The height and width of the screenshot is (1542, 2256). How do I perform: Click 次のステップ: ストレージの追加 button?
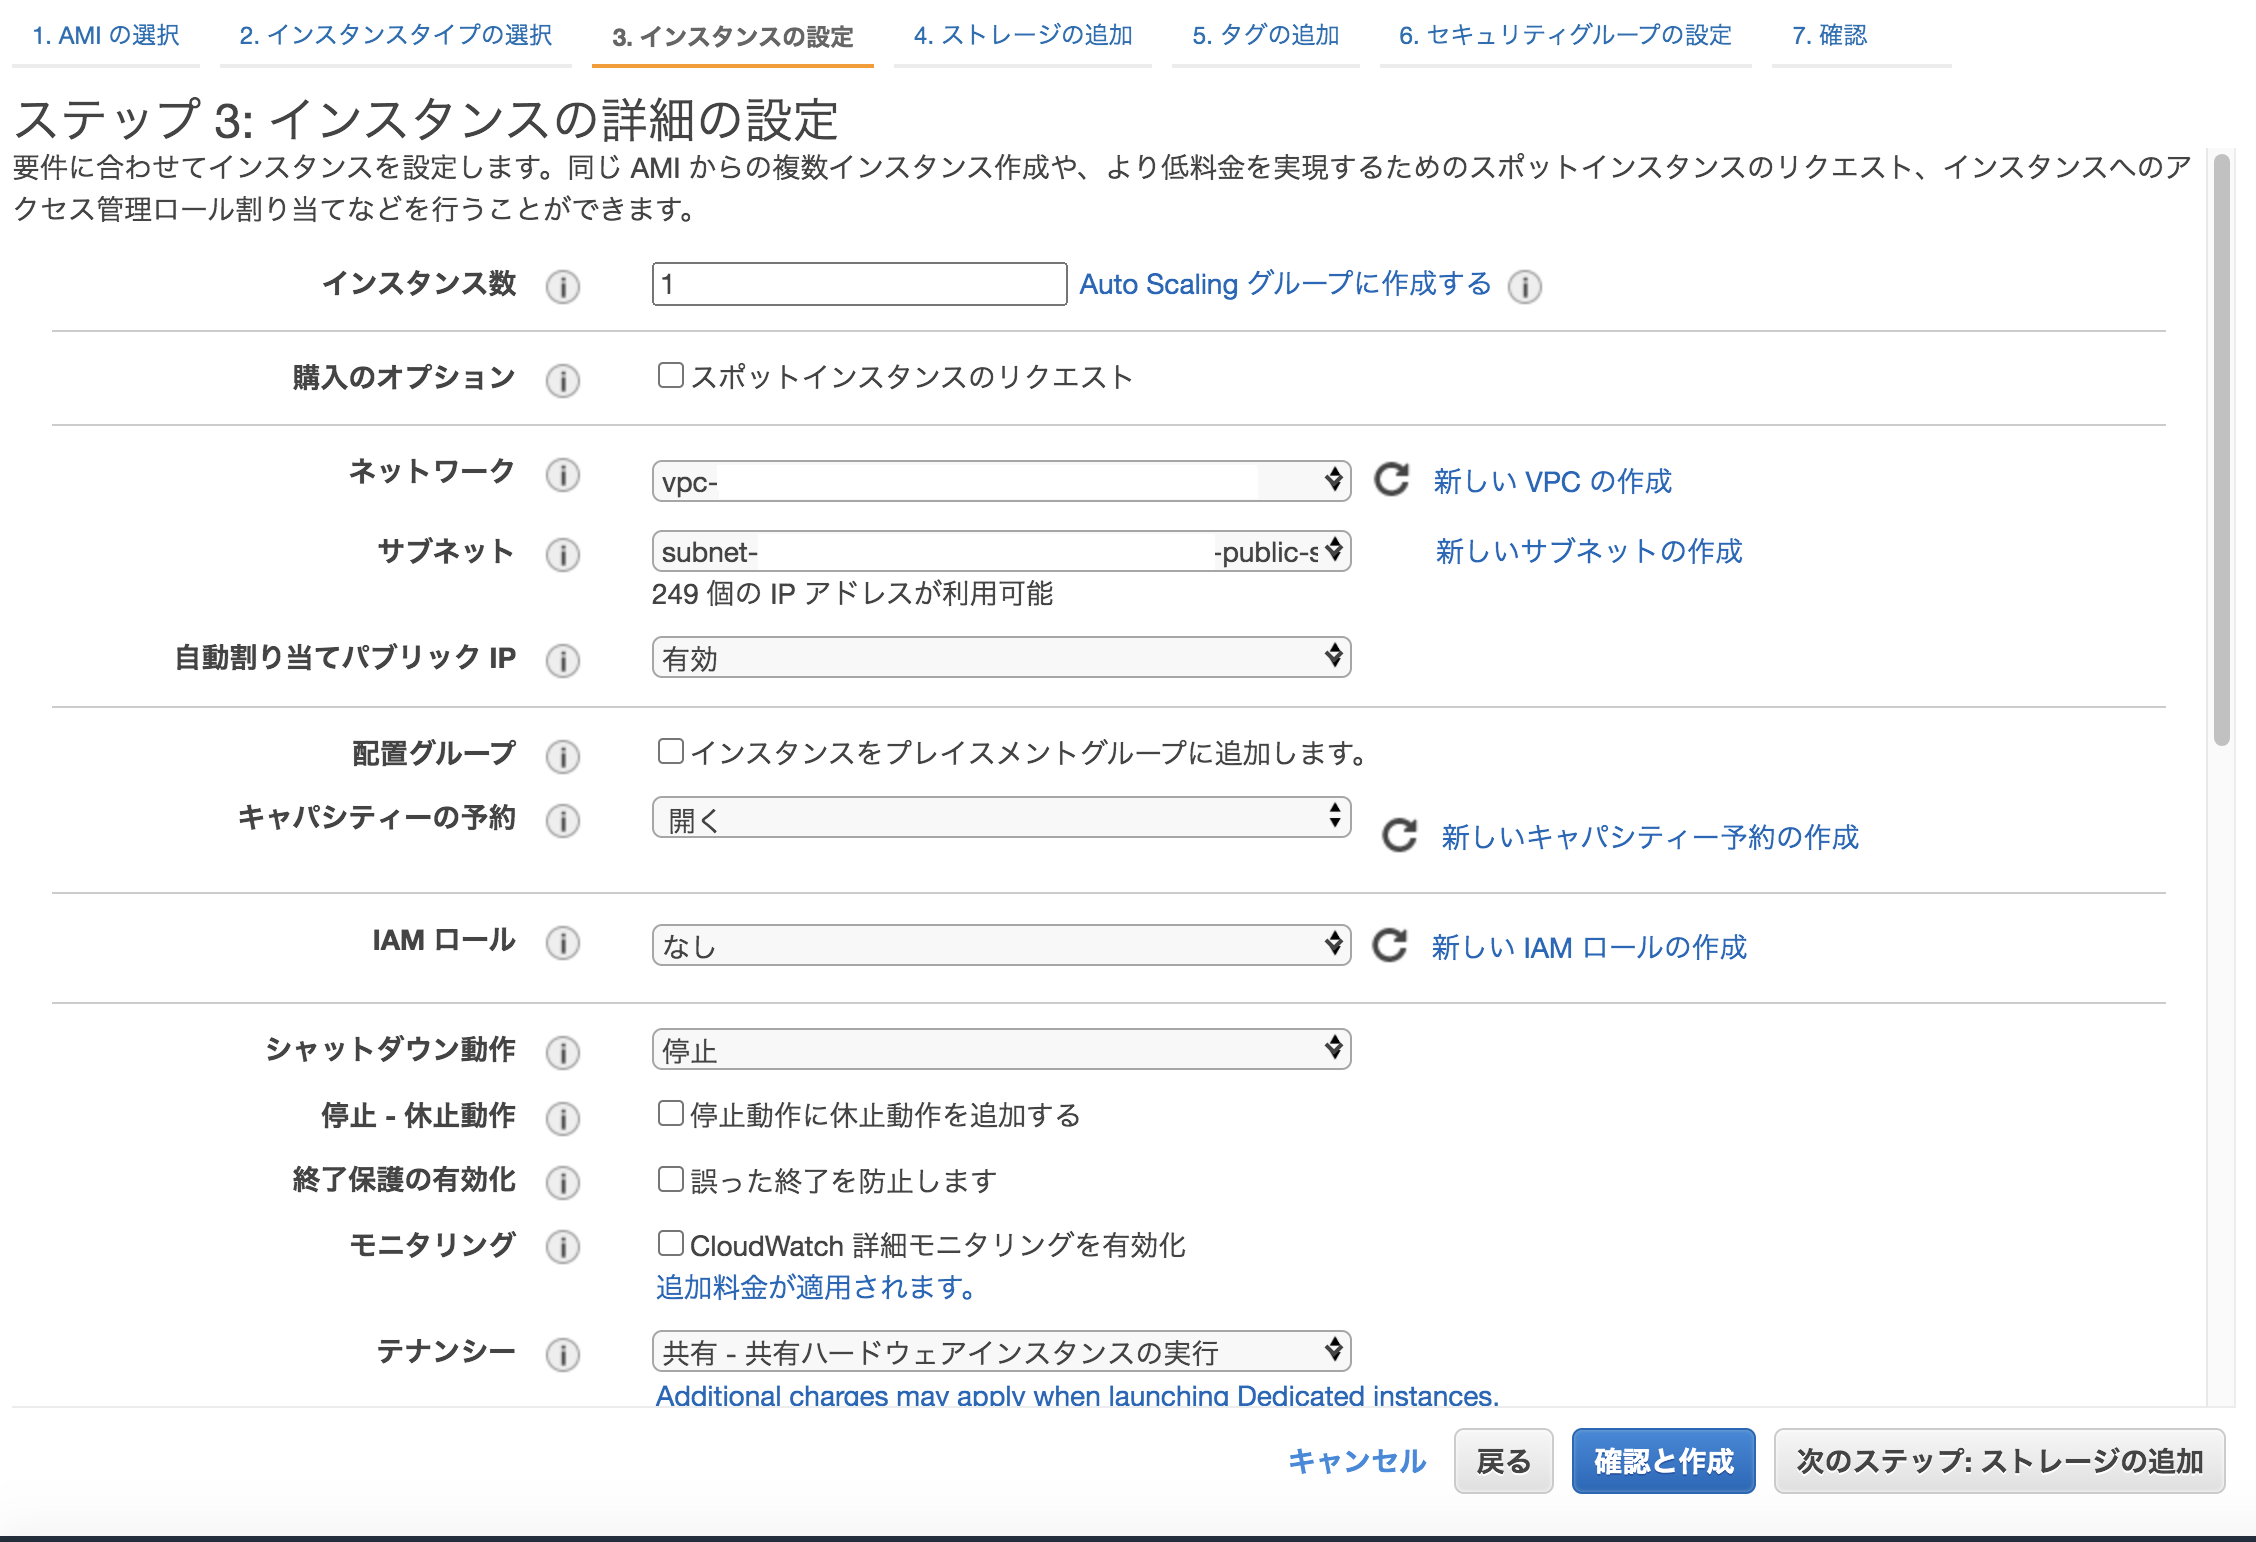1999,1461
